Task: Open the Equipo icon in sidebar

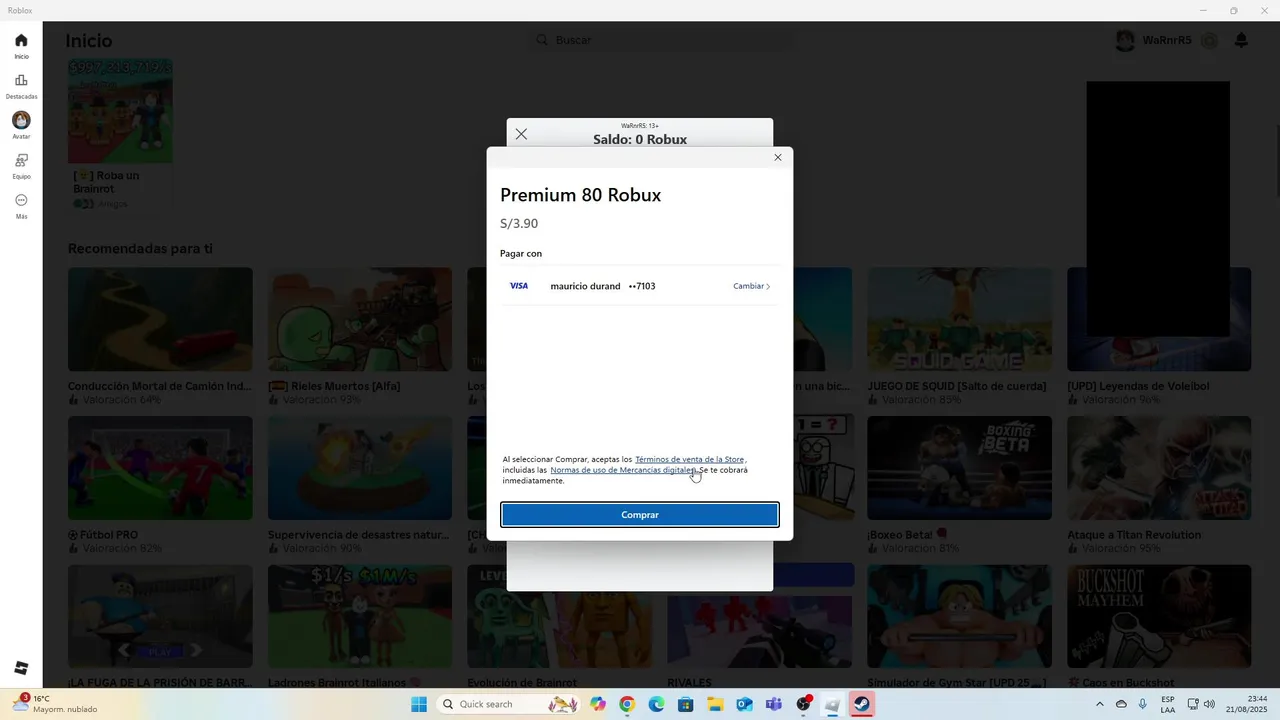Action: tap(21, 160)
